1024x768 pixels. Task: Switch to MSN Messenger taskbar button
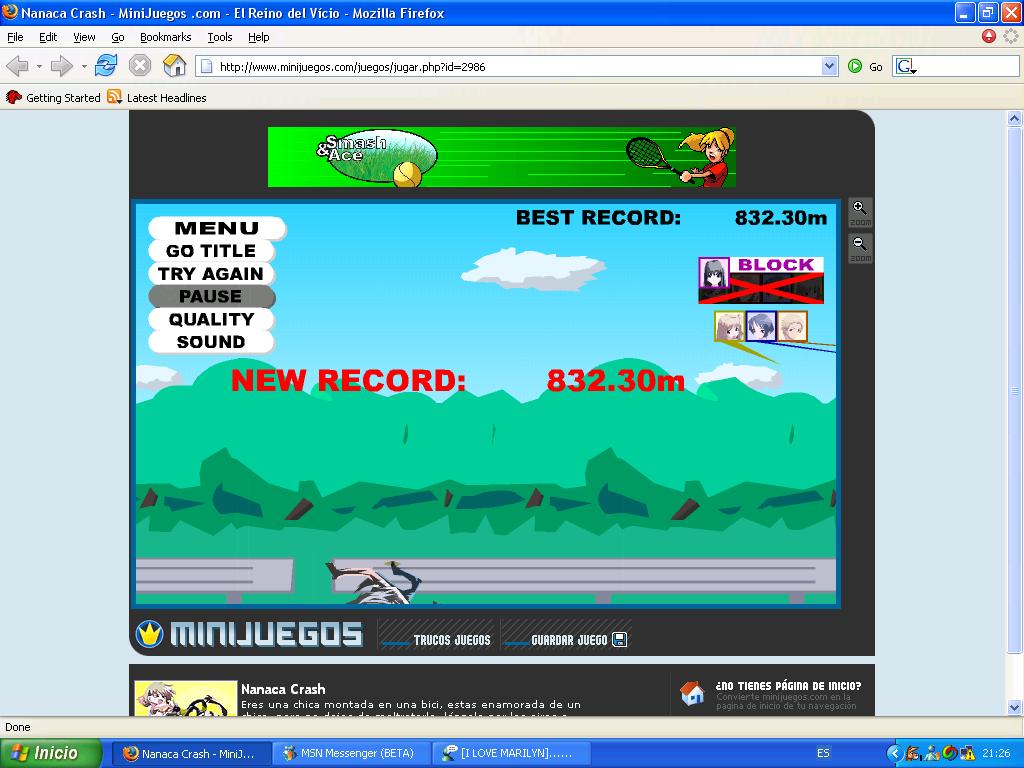pyautogui.click(x=351, y=753)
